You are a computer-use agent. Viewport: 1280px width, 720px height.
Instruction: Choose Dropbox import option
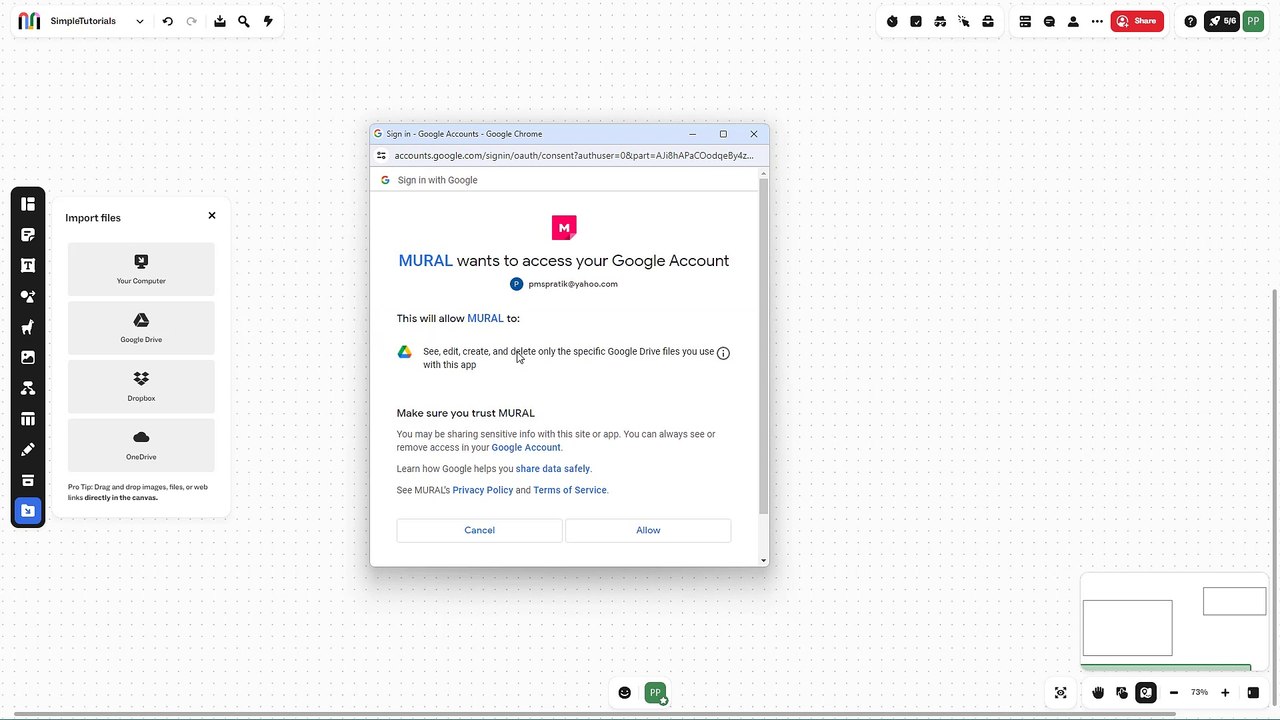(141, 386)
